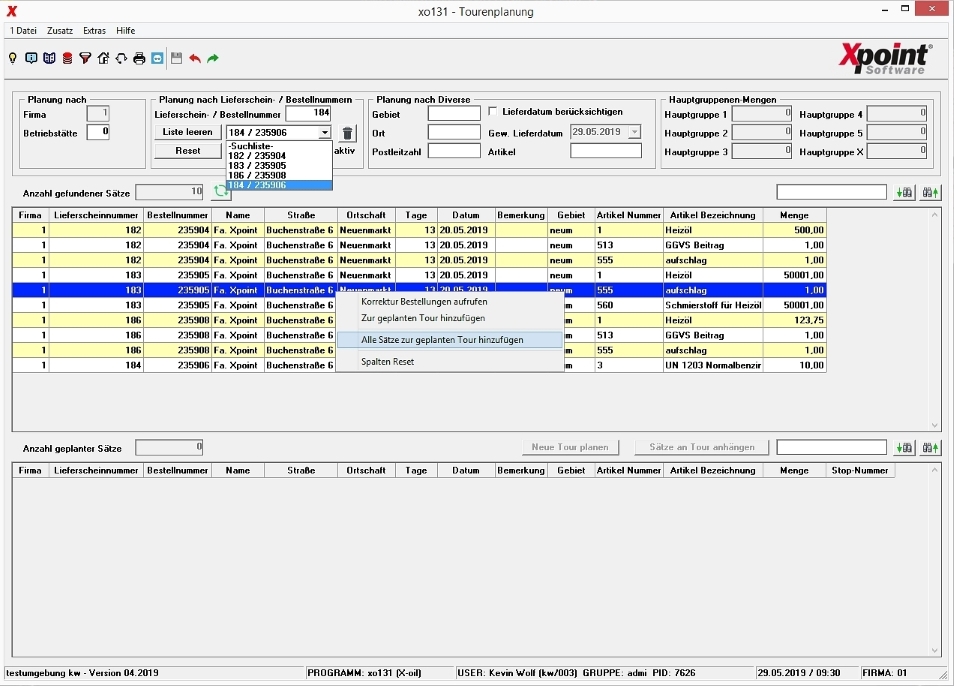Viewport: 954px width, 686px height.
Task: Click the floppy disk save icon
Action: [x=176, y=58]
